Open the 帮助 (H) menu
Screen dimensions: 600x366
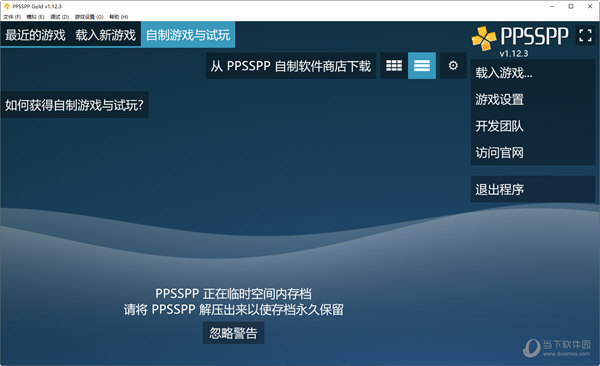(119, 17)
